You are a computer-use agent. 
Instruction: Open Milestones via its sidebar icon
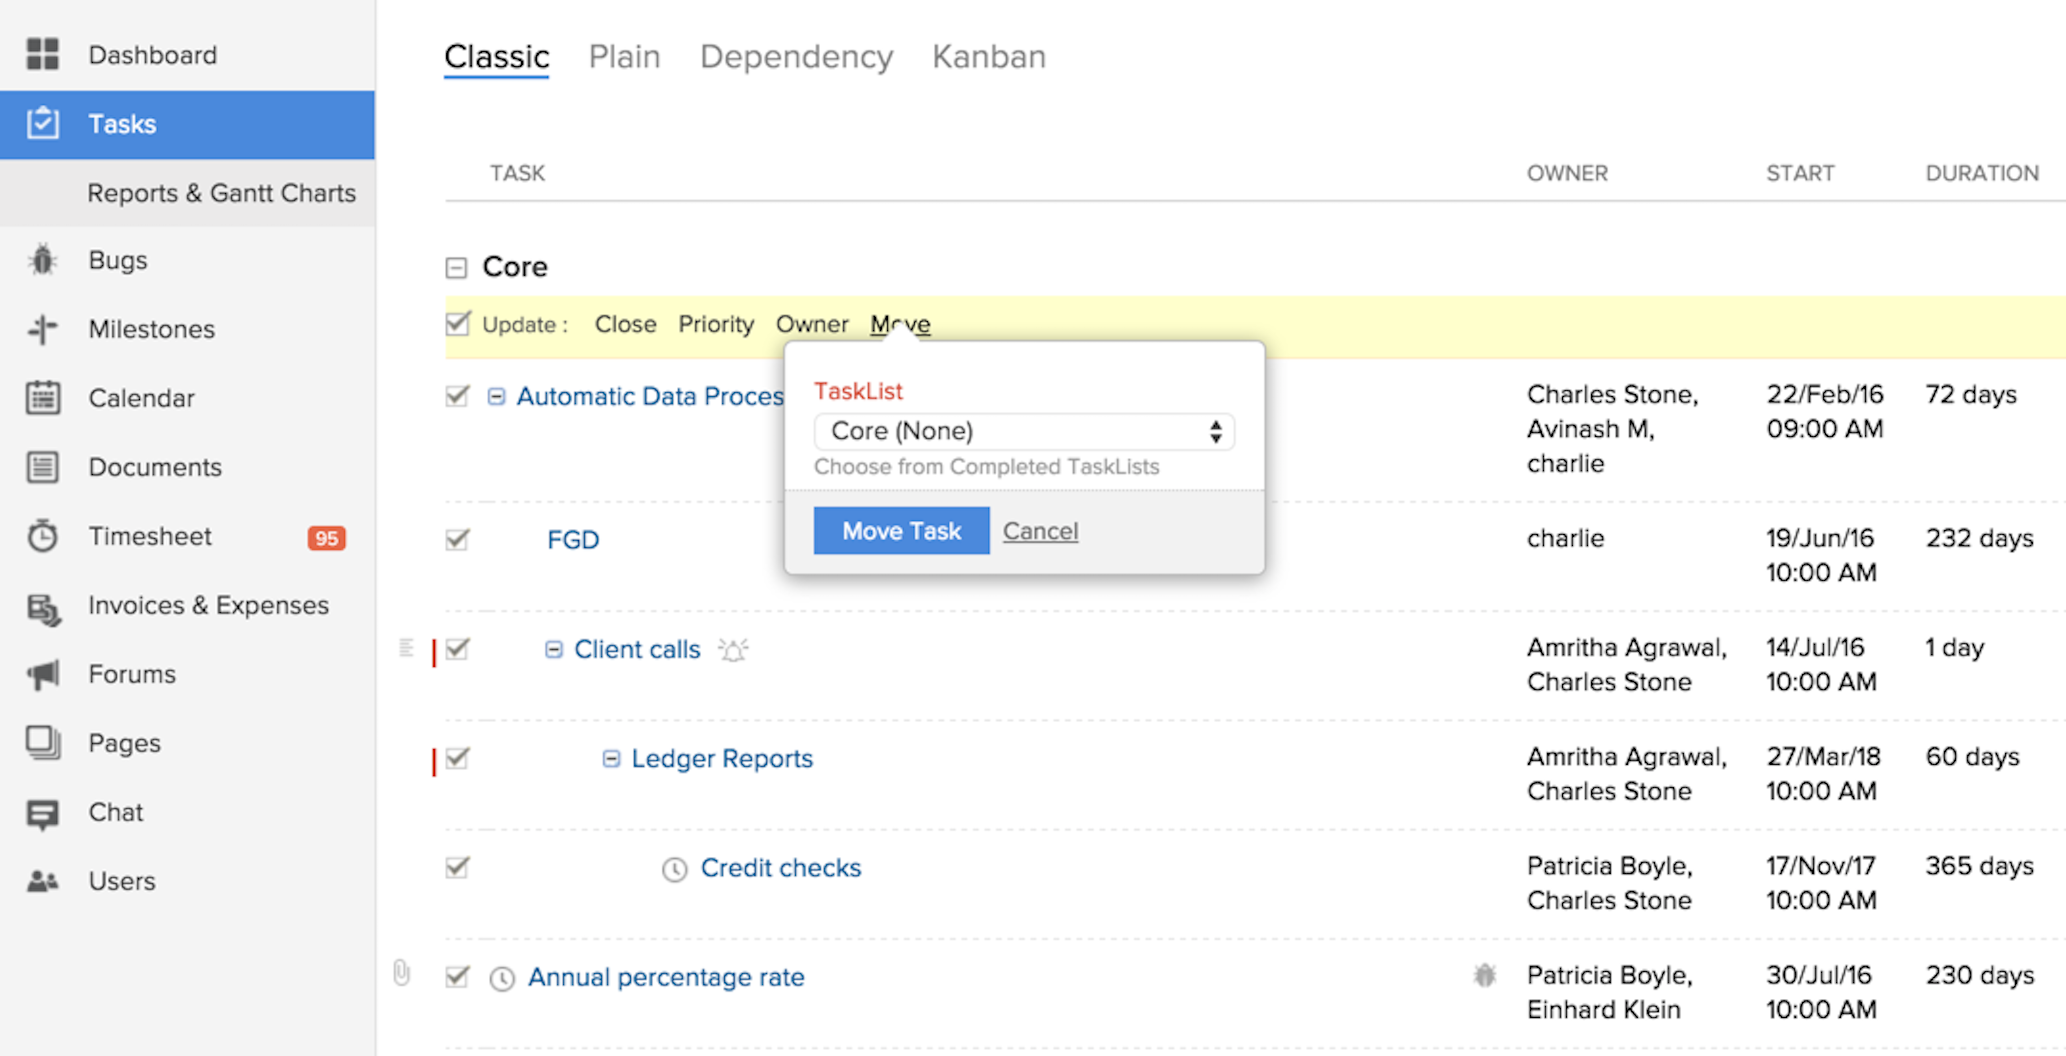click(x=42, y=329)
